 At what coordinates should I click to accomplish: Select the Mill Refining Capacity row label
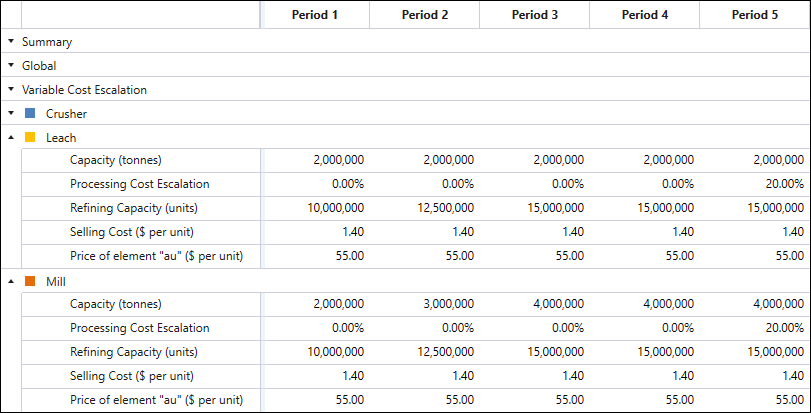pyautogui.click(x=133, y=352)
